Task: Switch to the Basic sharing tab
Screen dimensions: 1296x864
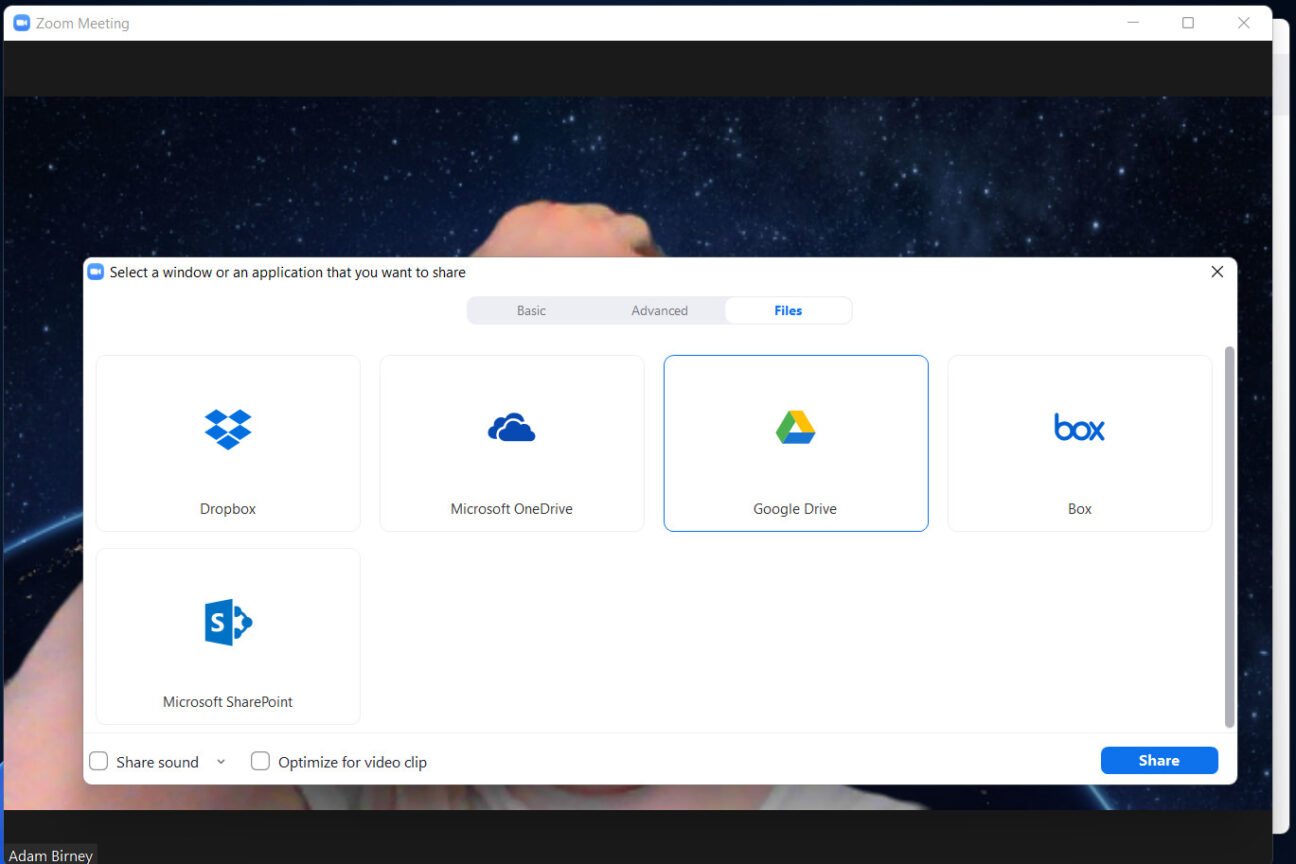Action: pos(531,310)
